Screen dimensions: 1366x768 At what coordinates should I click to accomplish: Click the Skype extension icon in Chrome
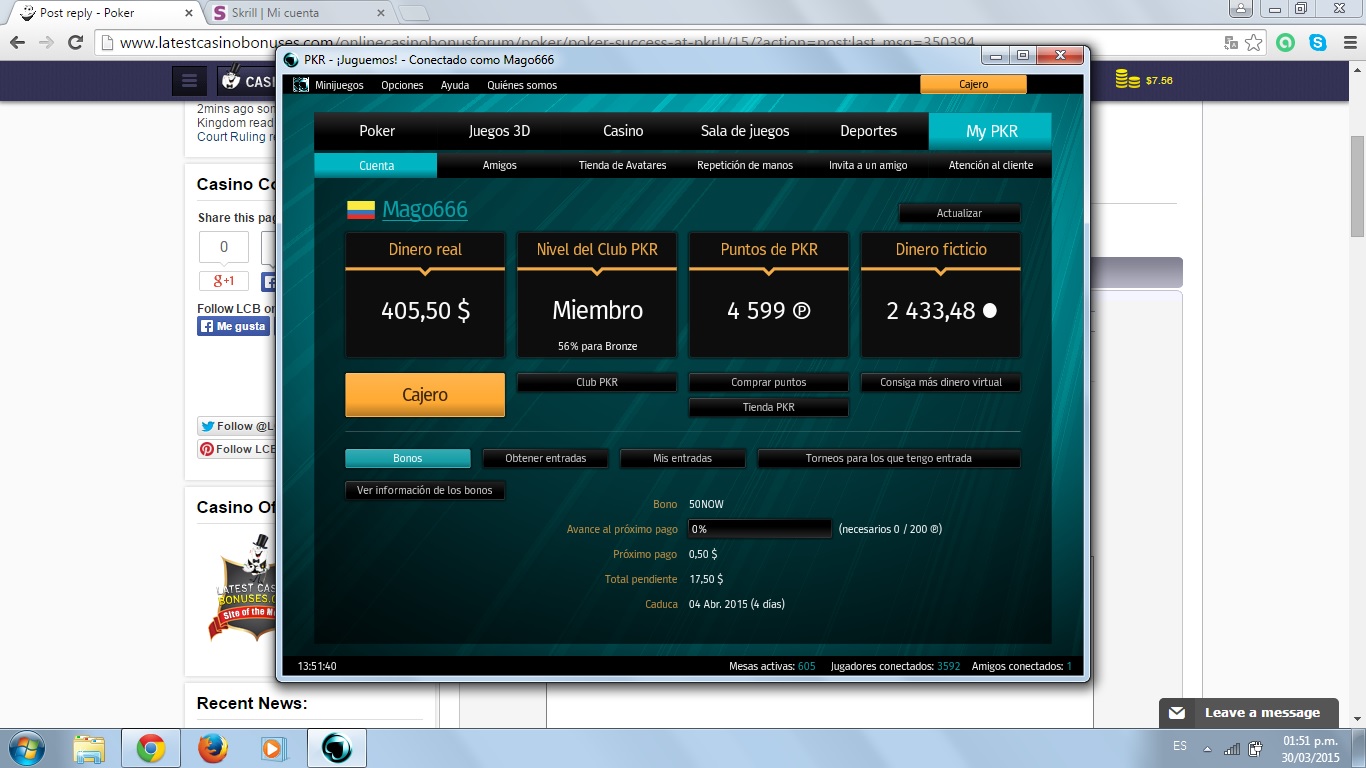[x=1318, y=43]
